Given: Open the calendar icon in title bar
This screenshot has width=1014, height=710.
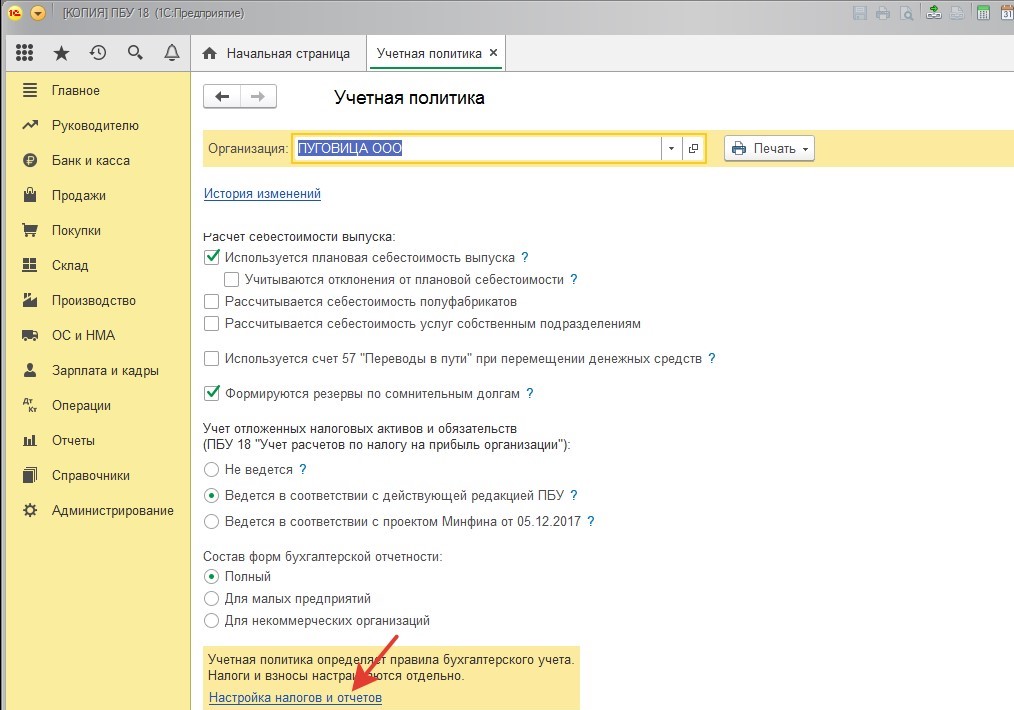Looking at the screenshot, I should (x=1006, y=14).
